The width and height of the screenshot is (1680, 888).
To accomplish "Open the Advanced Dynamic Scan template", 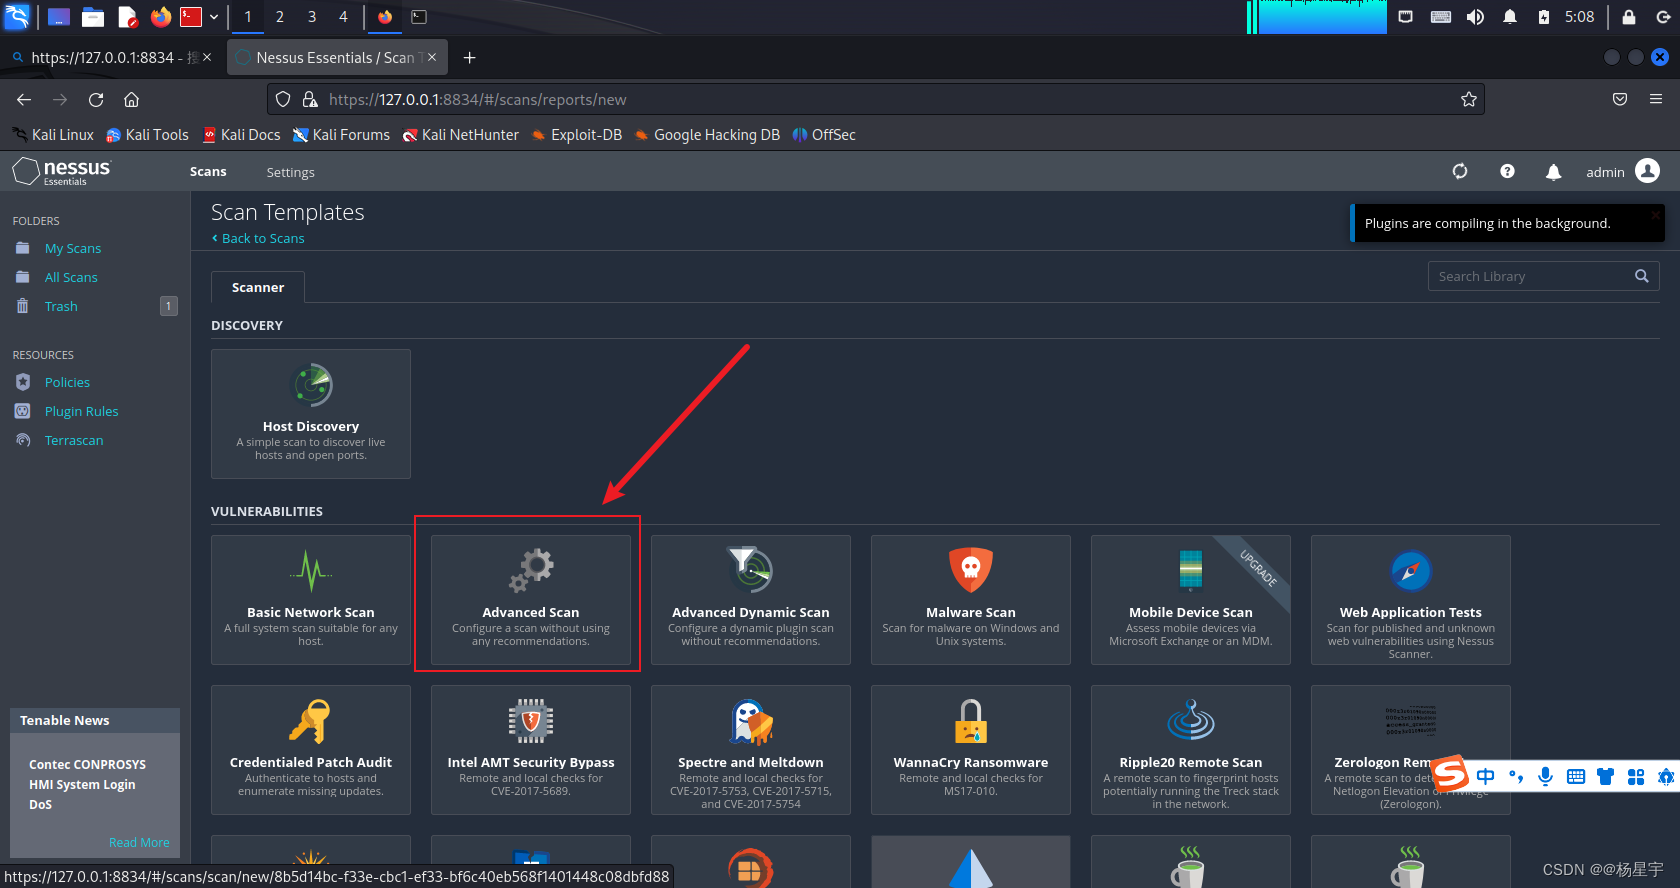I will [751, 600].
